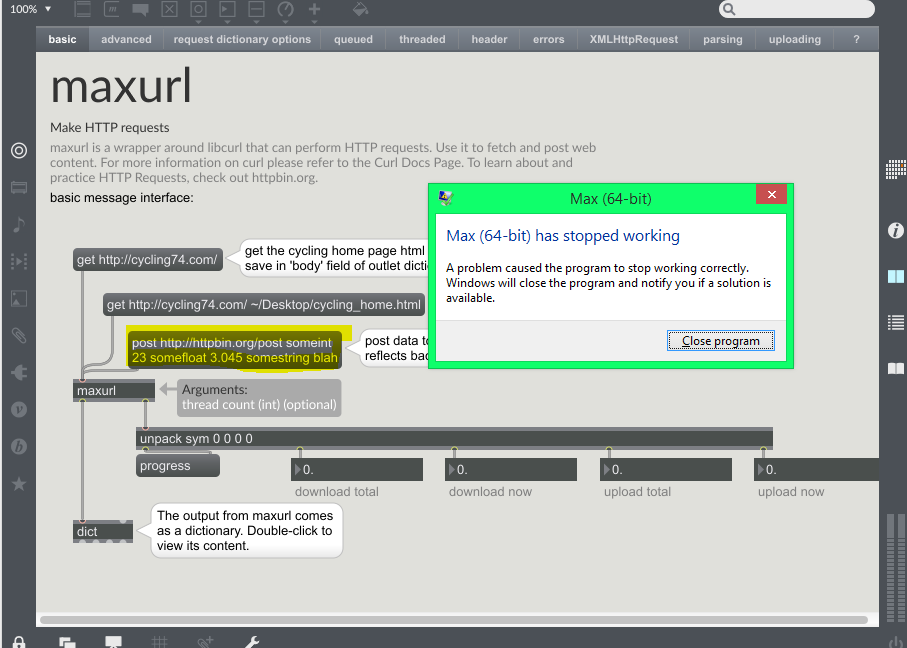907x648 pixels.
Task: Toggle the audio power button at bottom right
Action: [x=895, y=641]
